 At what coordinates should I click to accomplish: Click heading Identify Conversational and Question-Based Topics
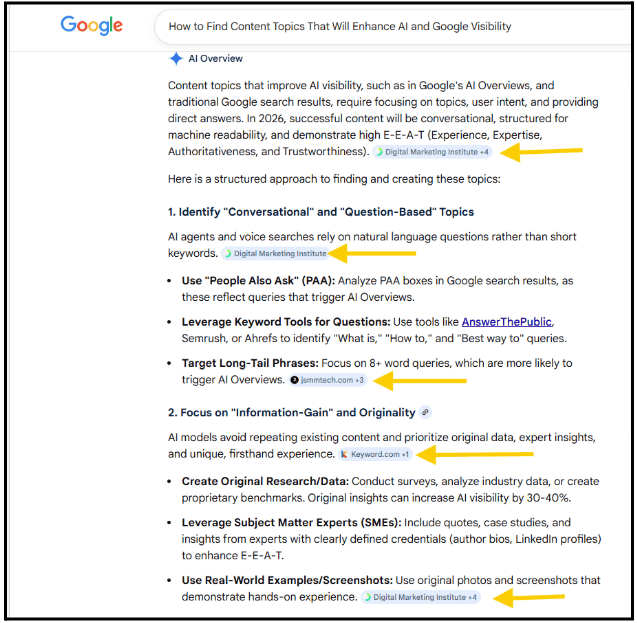pyautogui.click(x=321, y=212)
